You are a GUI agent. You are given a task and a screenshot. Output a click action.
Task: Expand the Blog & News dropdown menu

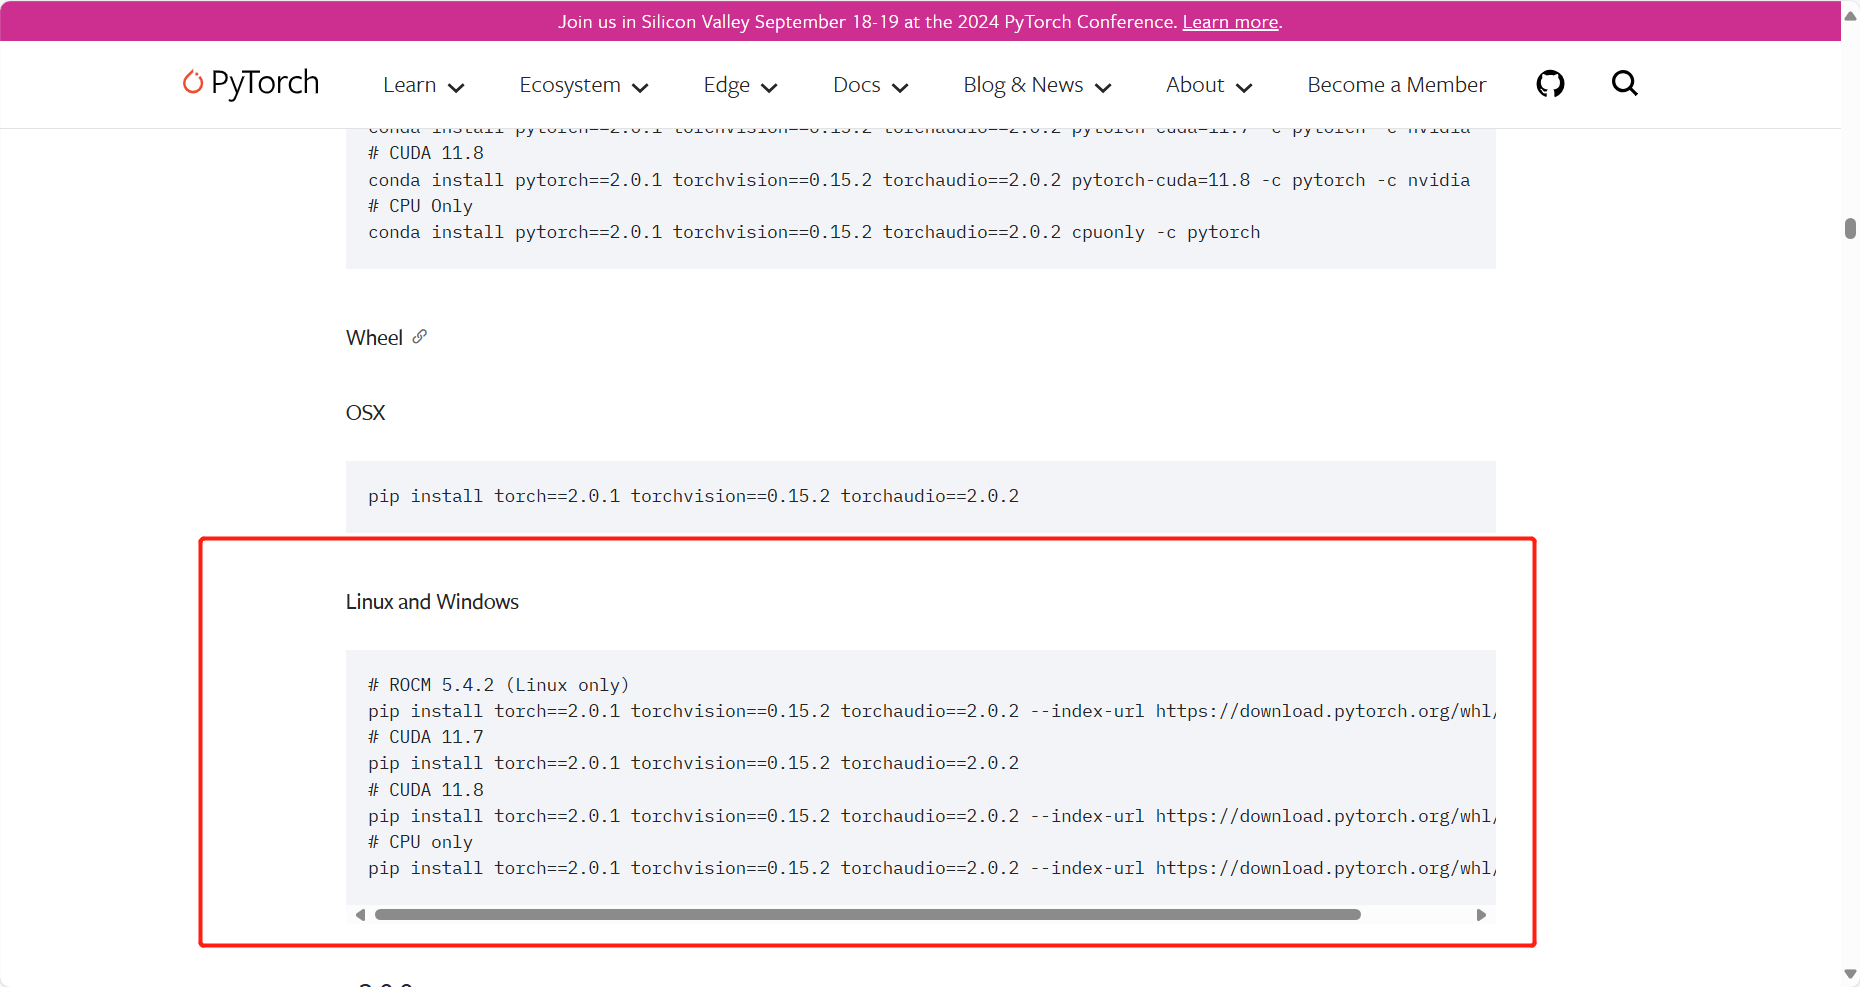[x=1038, y=85]
